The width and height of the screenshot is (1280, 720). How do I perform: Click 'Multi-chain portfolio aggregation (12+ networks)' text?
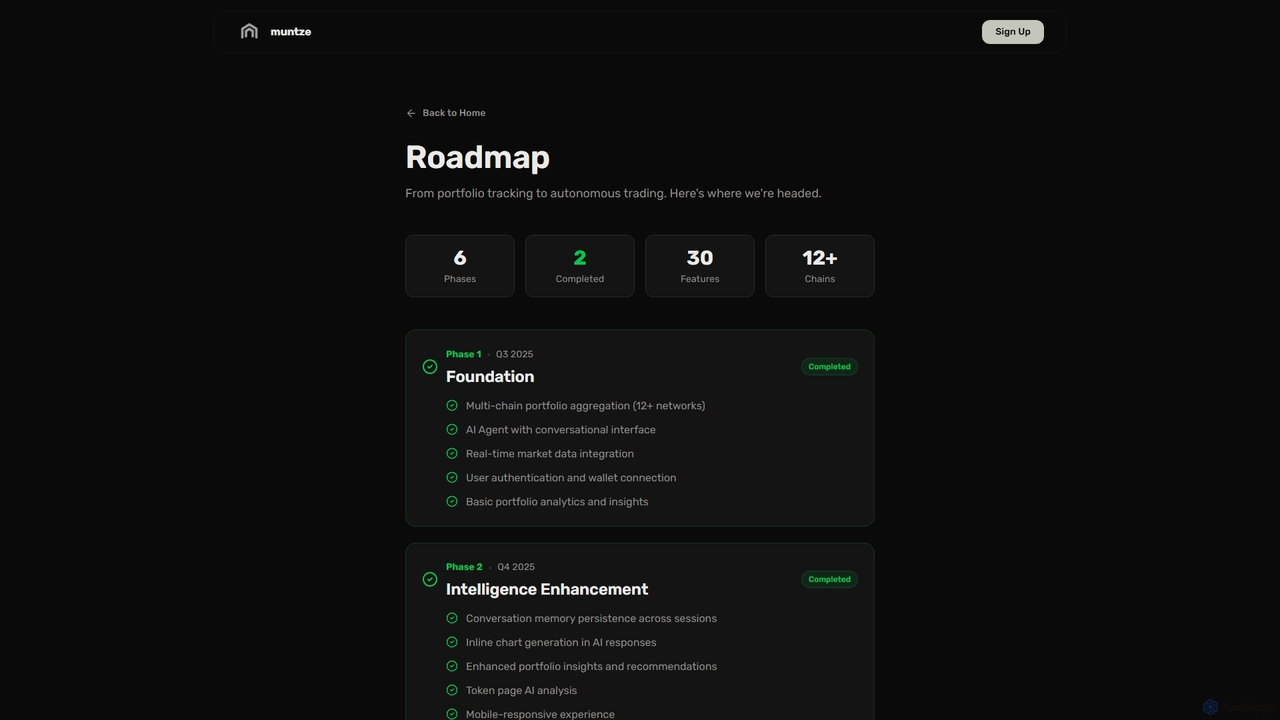pyautogui.click(x=585, y=406)
